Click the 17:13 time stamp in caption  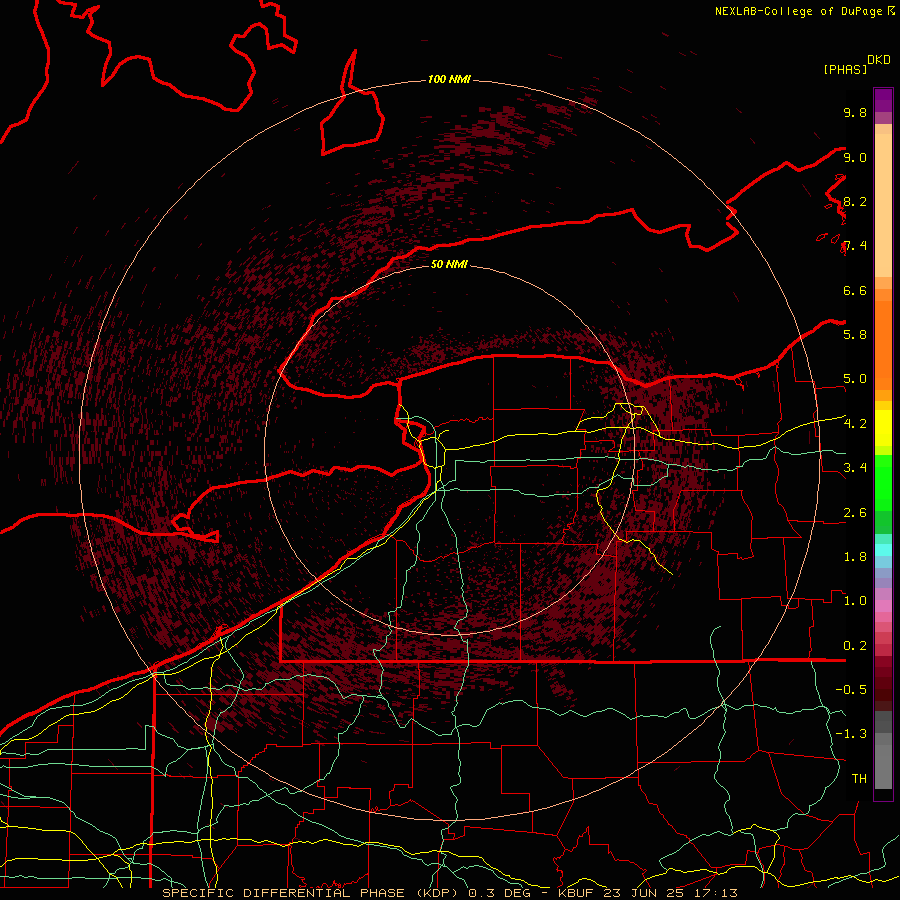(x=715, y=893)
